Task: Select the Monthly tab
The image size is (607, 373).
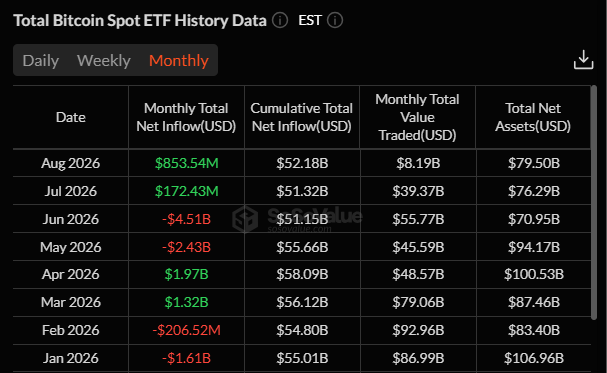Action: 179,60
